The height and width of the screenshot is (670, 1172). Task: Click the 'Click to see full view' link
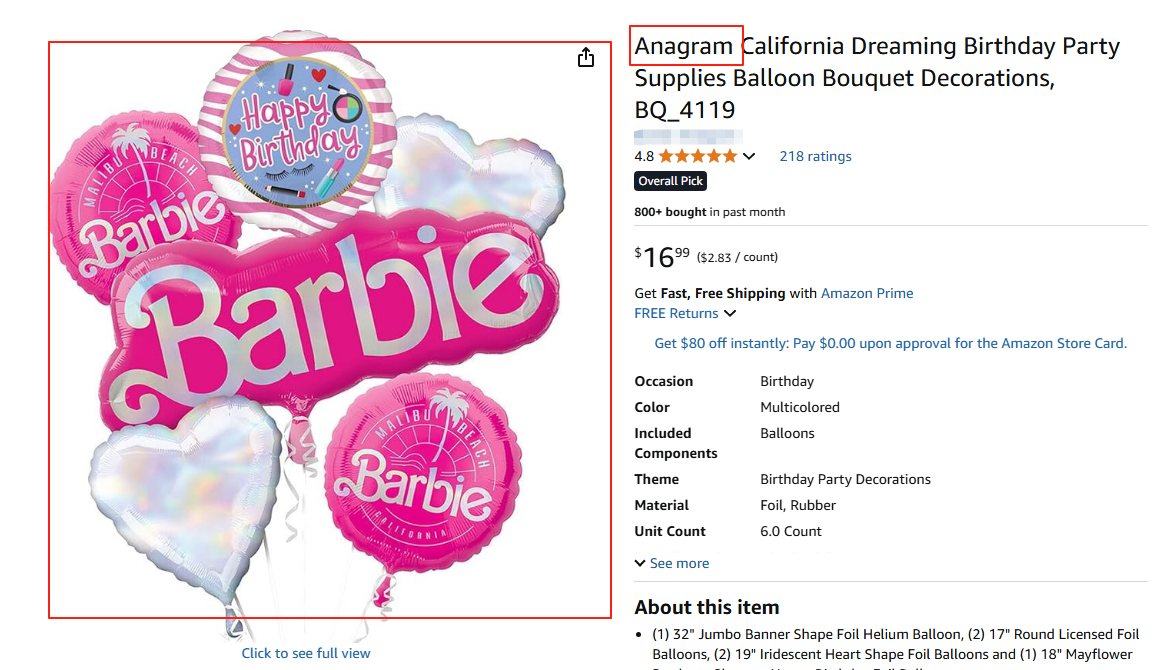click(306, 653)
